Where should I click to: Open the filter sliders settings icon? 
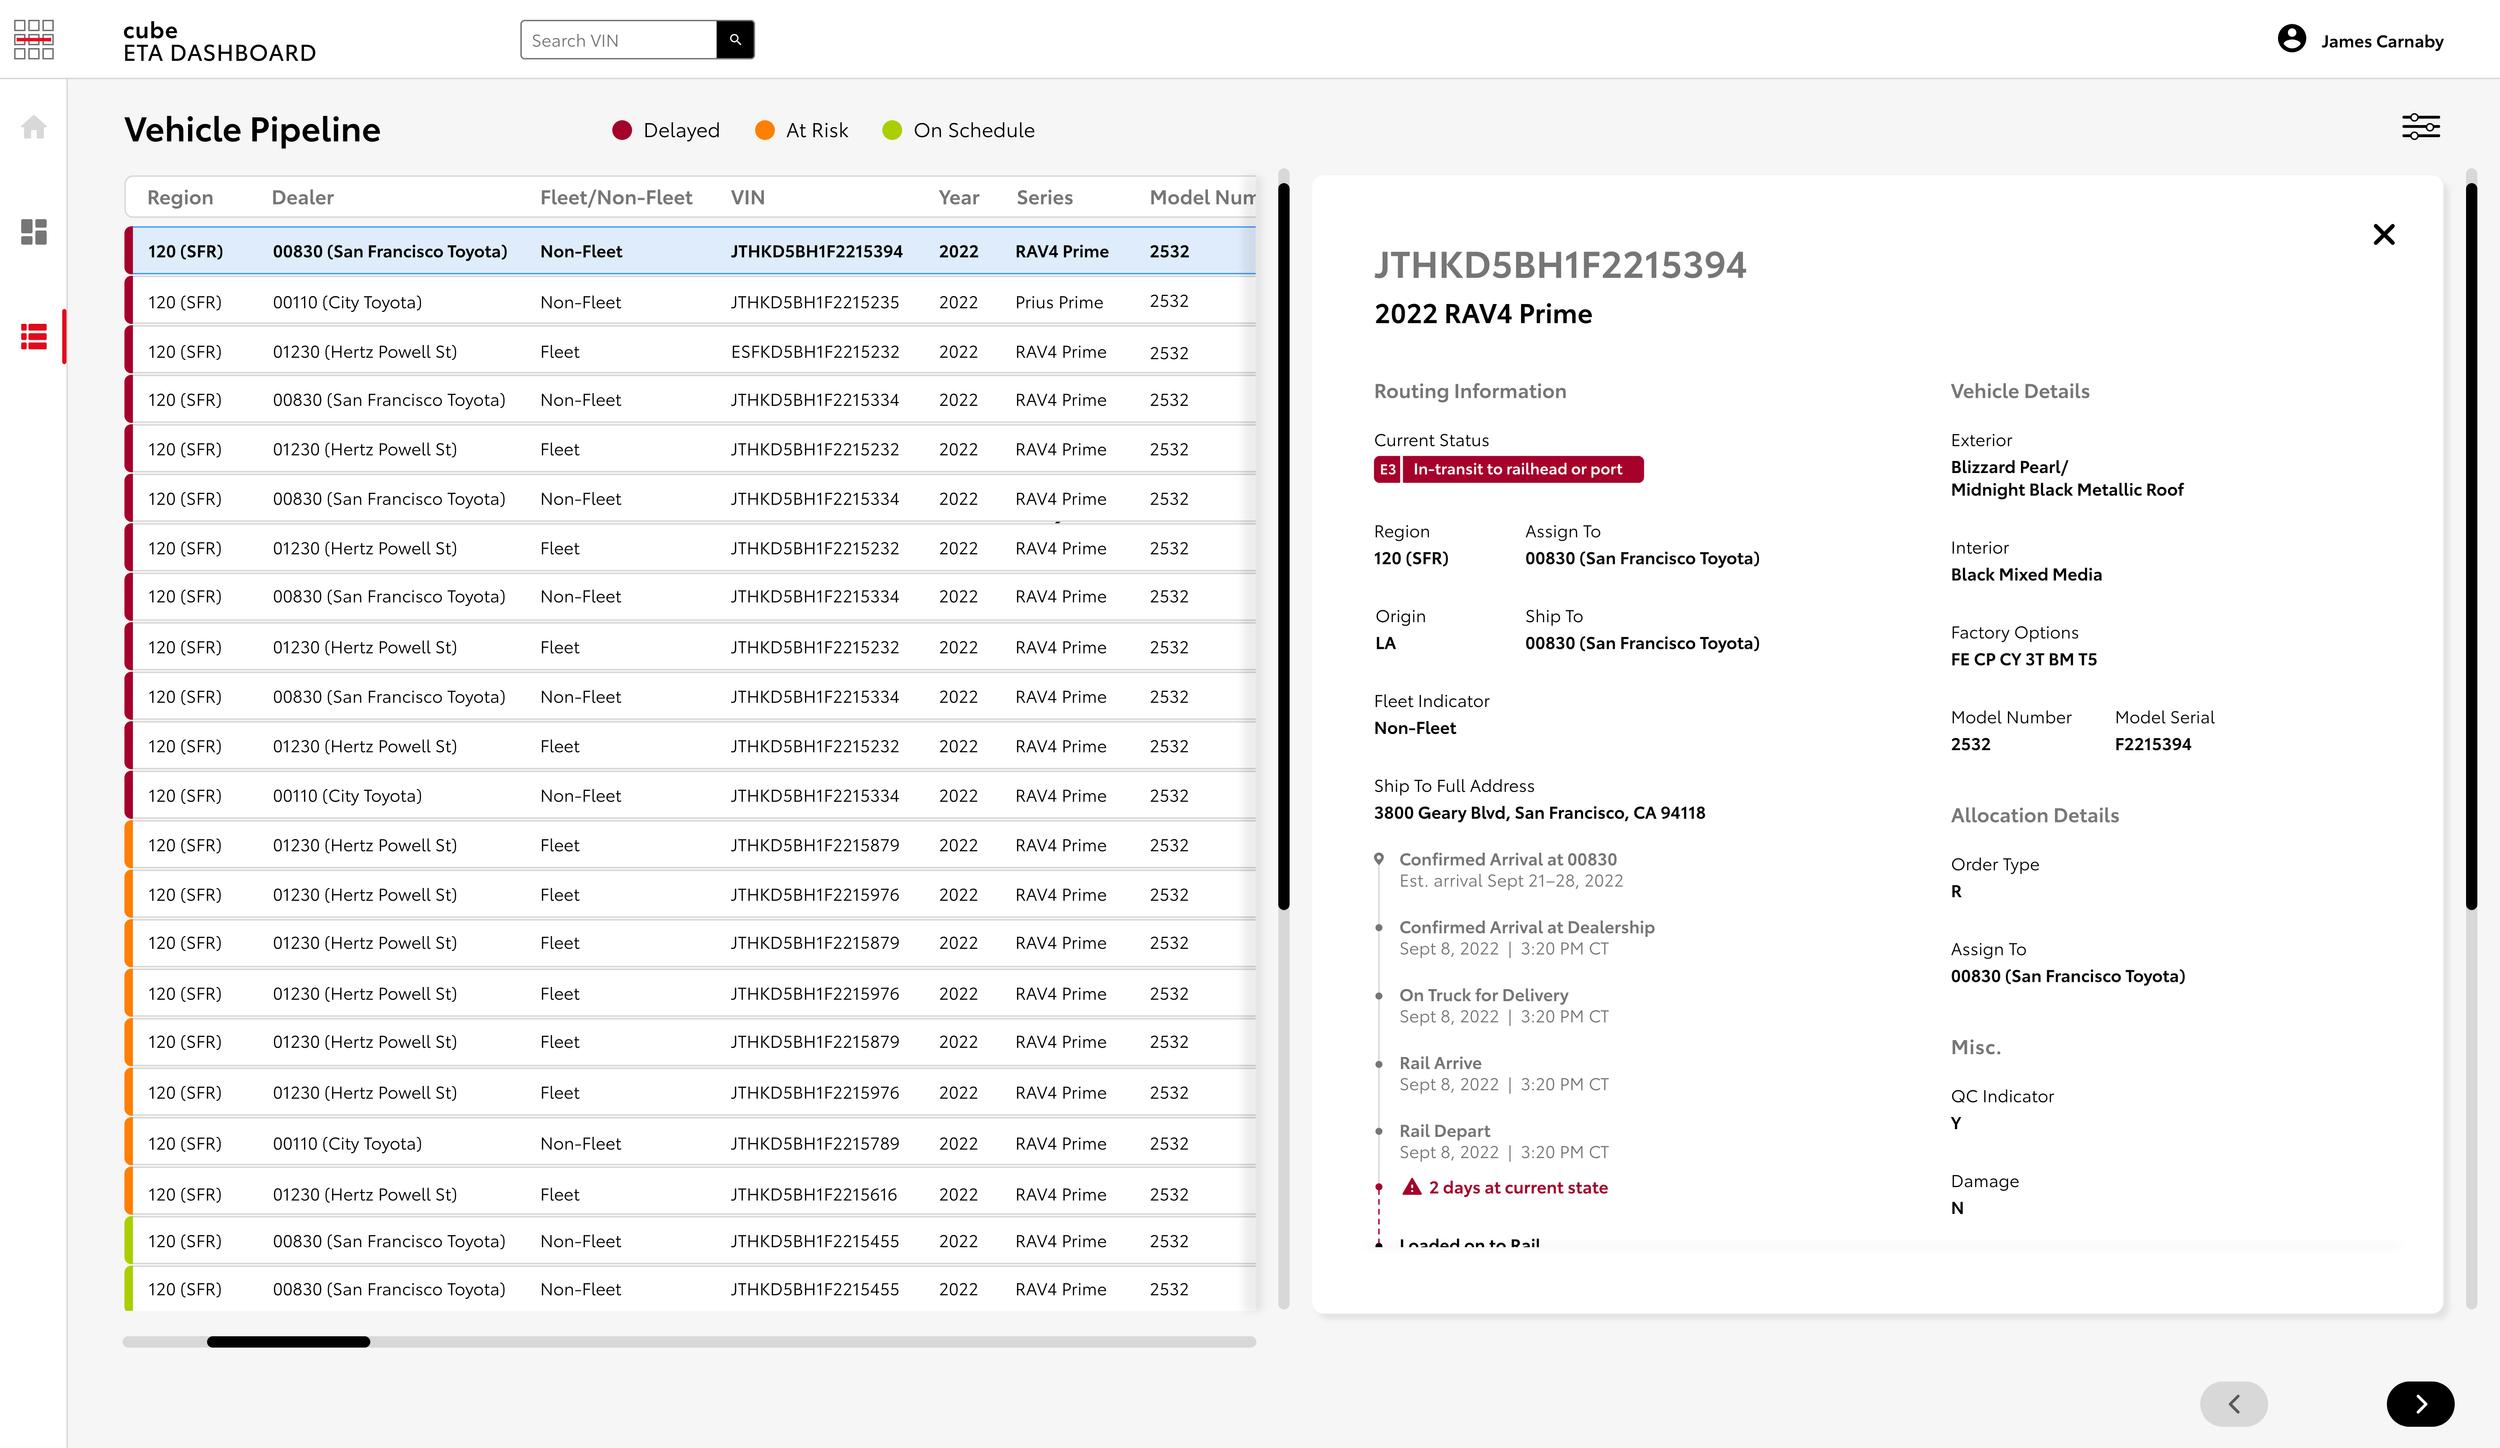point(2420,127)
